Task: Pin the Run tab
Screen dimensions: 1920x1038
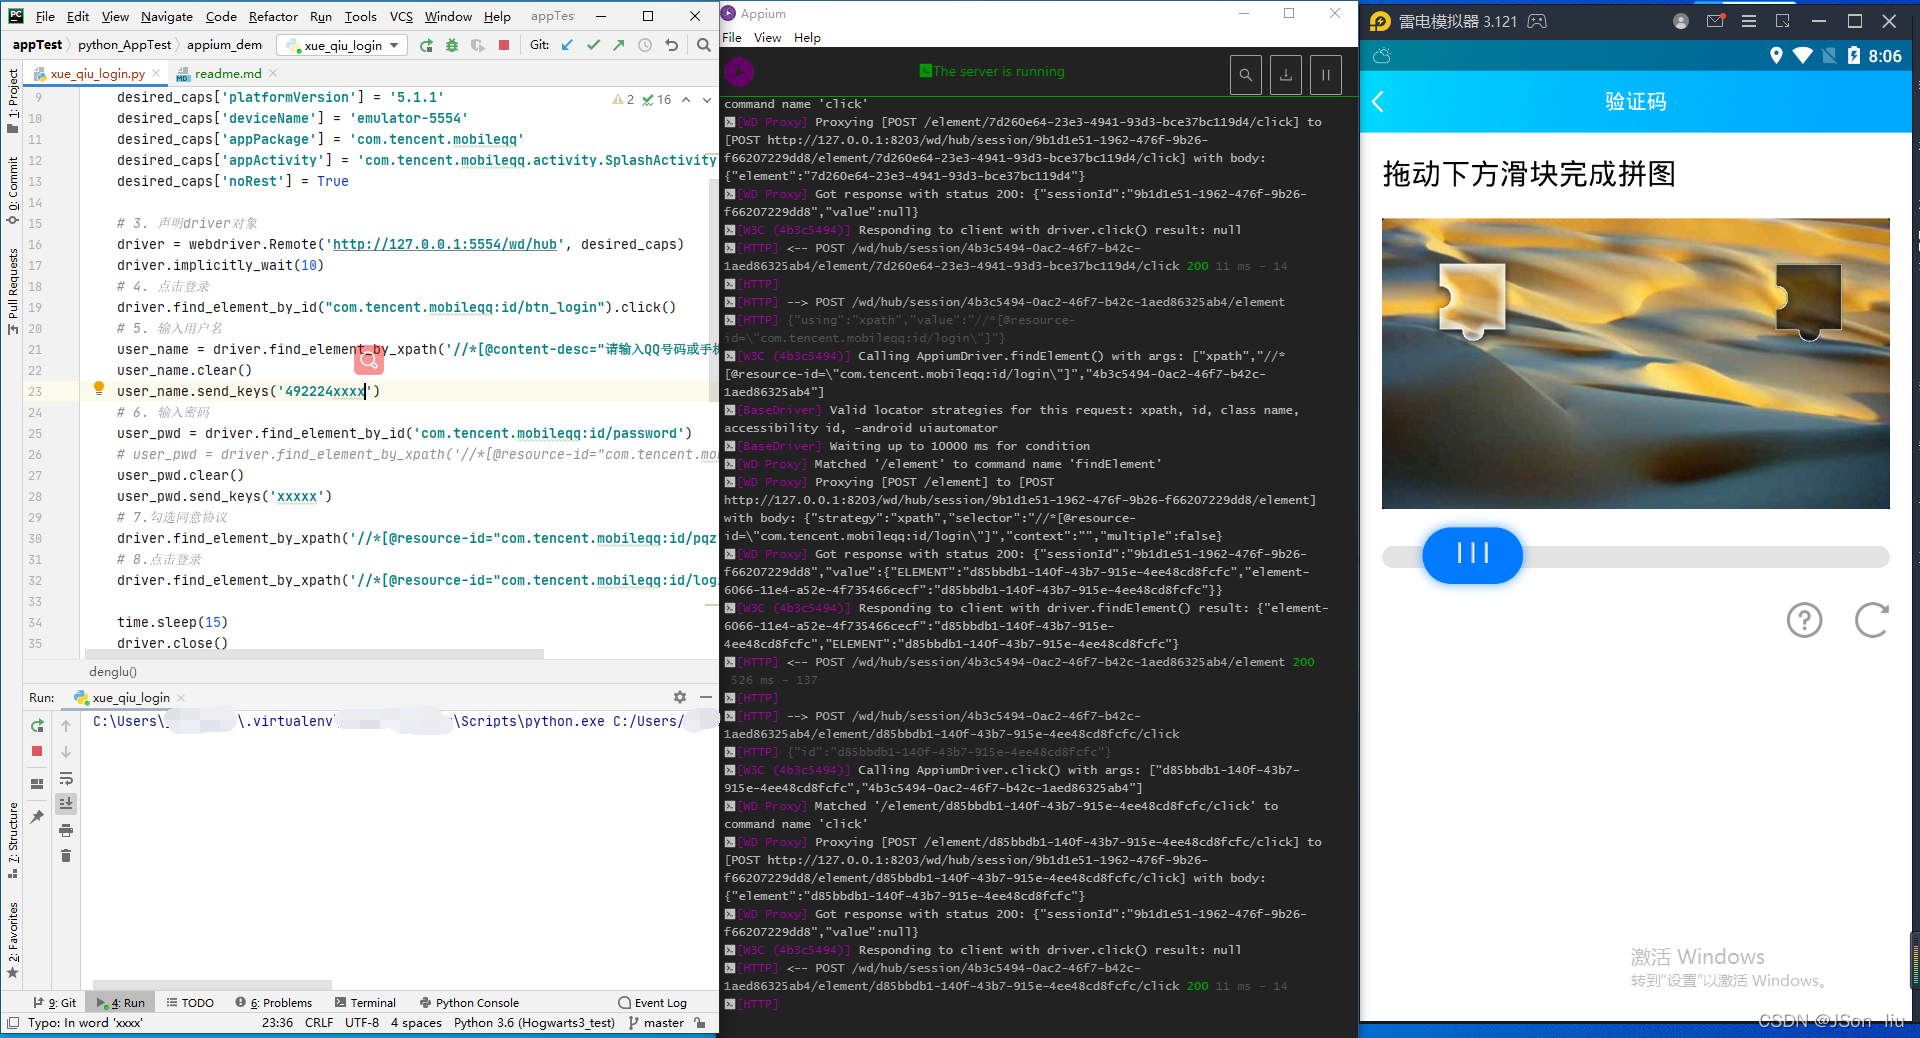Action: coord(37,817)
